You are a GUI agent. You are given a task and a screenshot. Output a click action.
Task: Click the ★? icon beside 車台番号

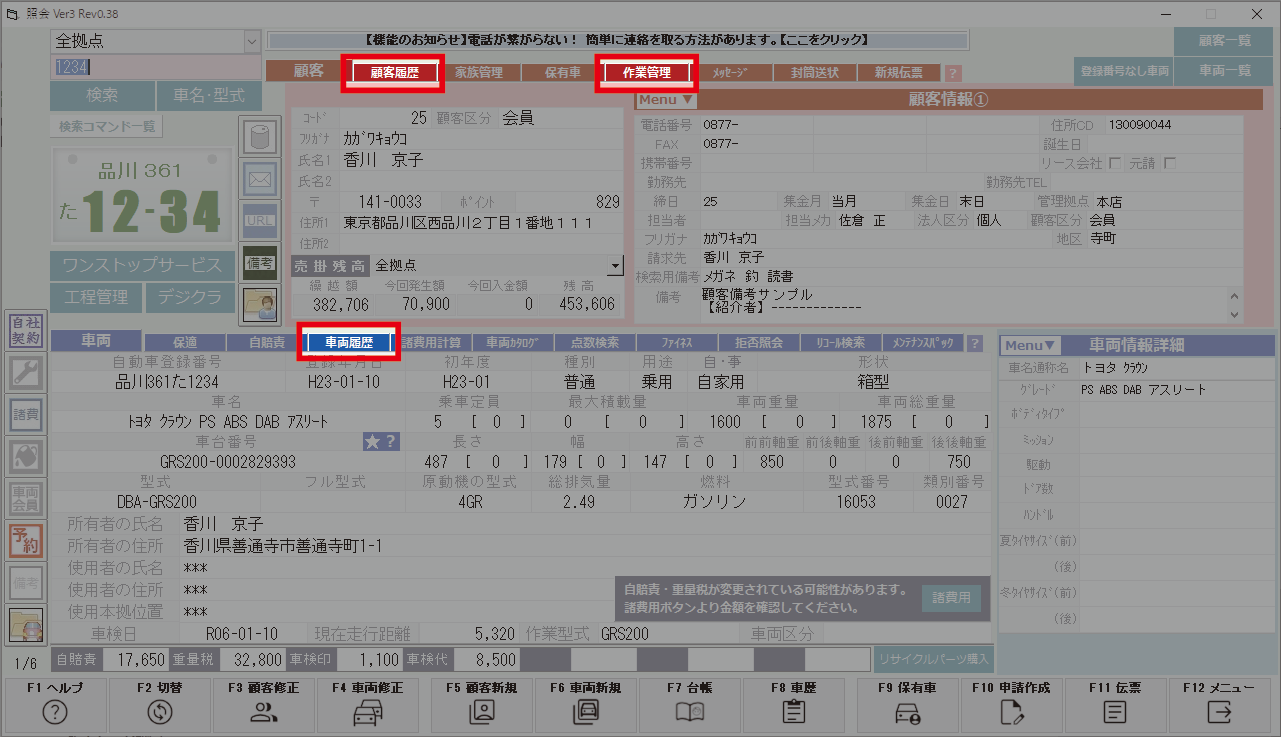tap(380, 441)
